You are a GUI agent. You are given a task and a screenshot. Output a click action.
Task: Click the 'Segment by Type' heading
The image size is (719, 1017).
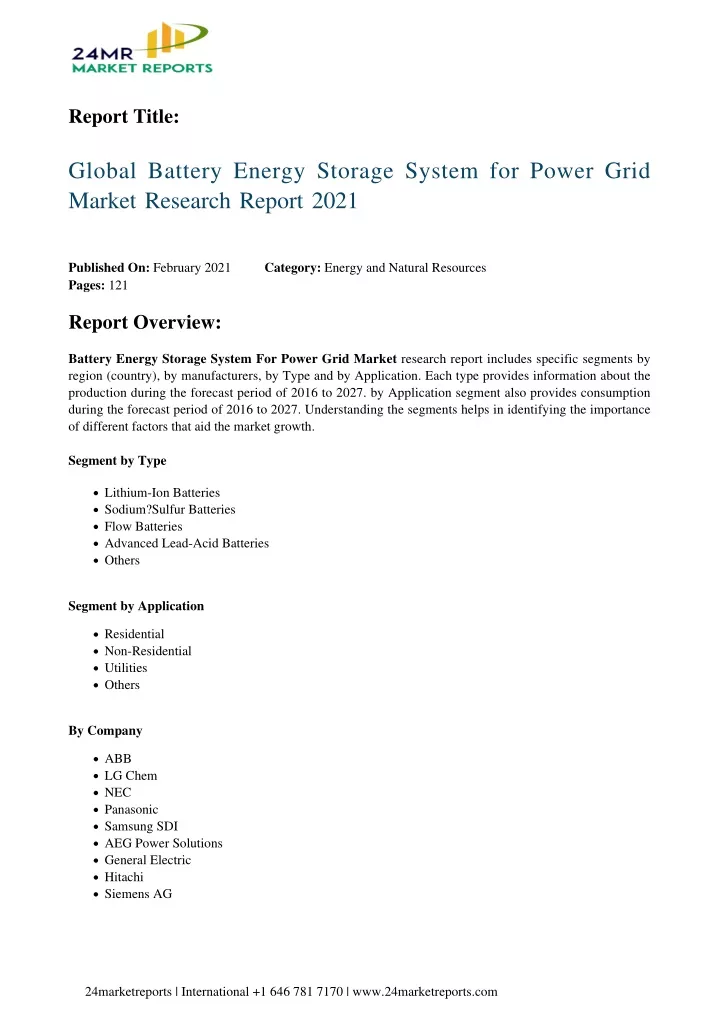tap(117, 461)
